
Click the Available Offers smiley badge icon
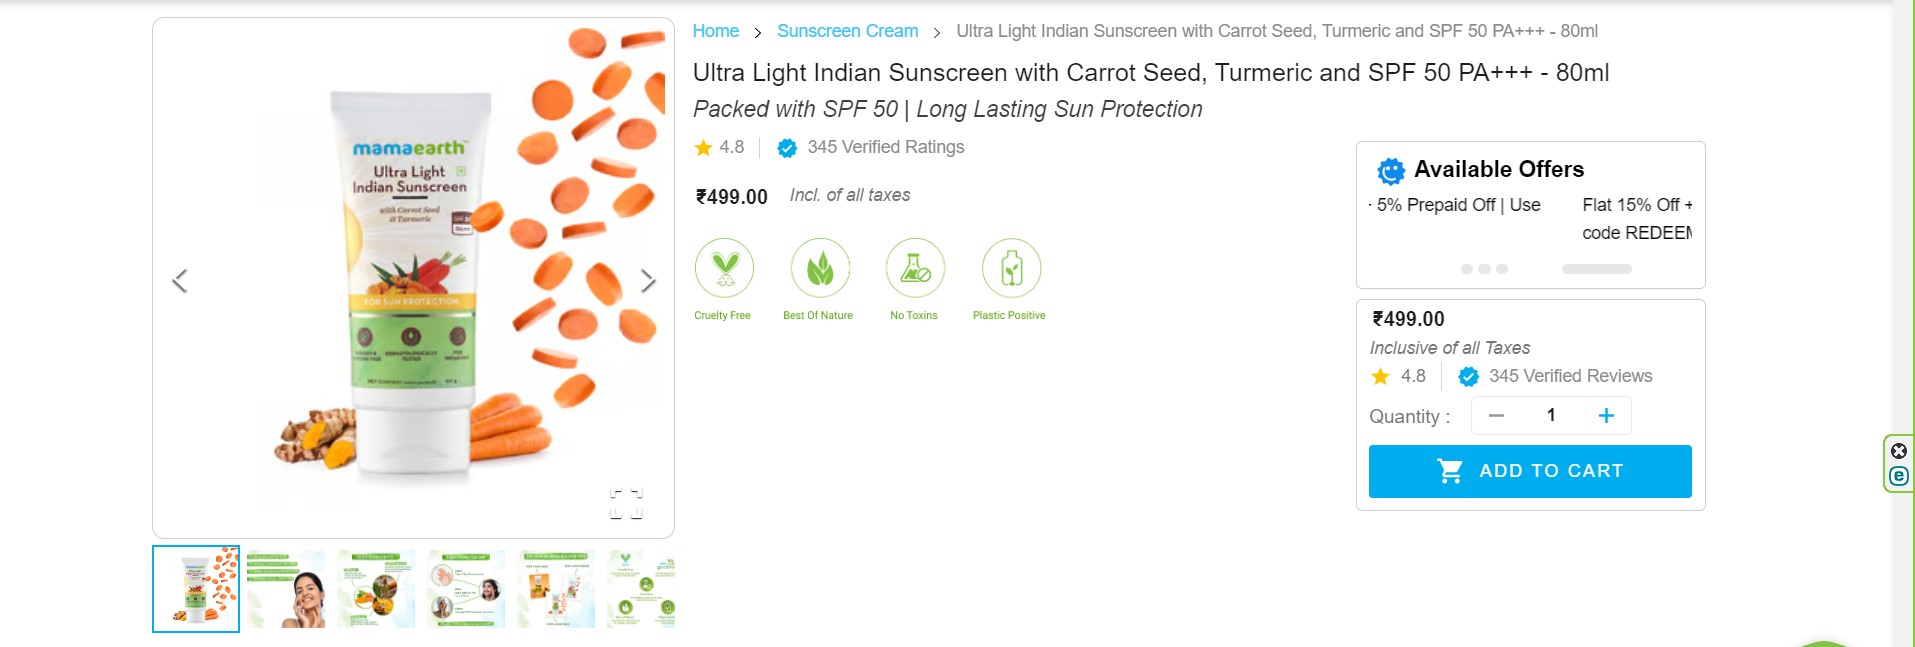click(1390, 171)
